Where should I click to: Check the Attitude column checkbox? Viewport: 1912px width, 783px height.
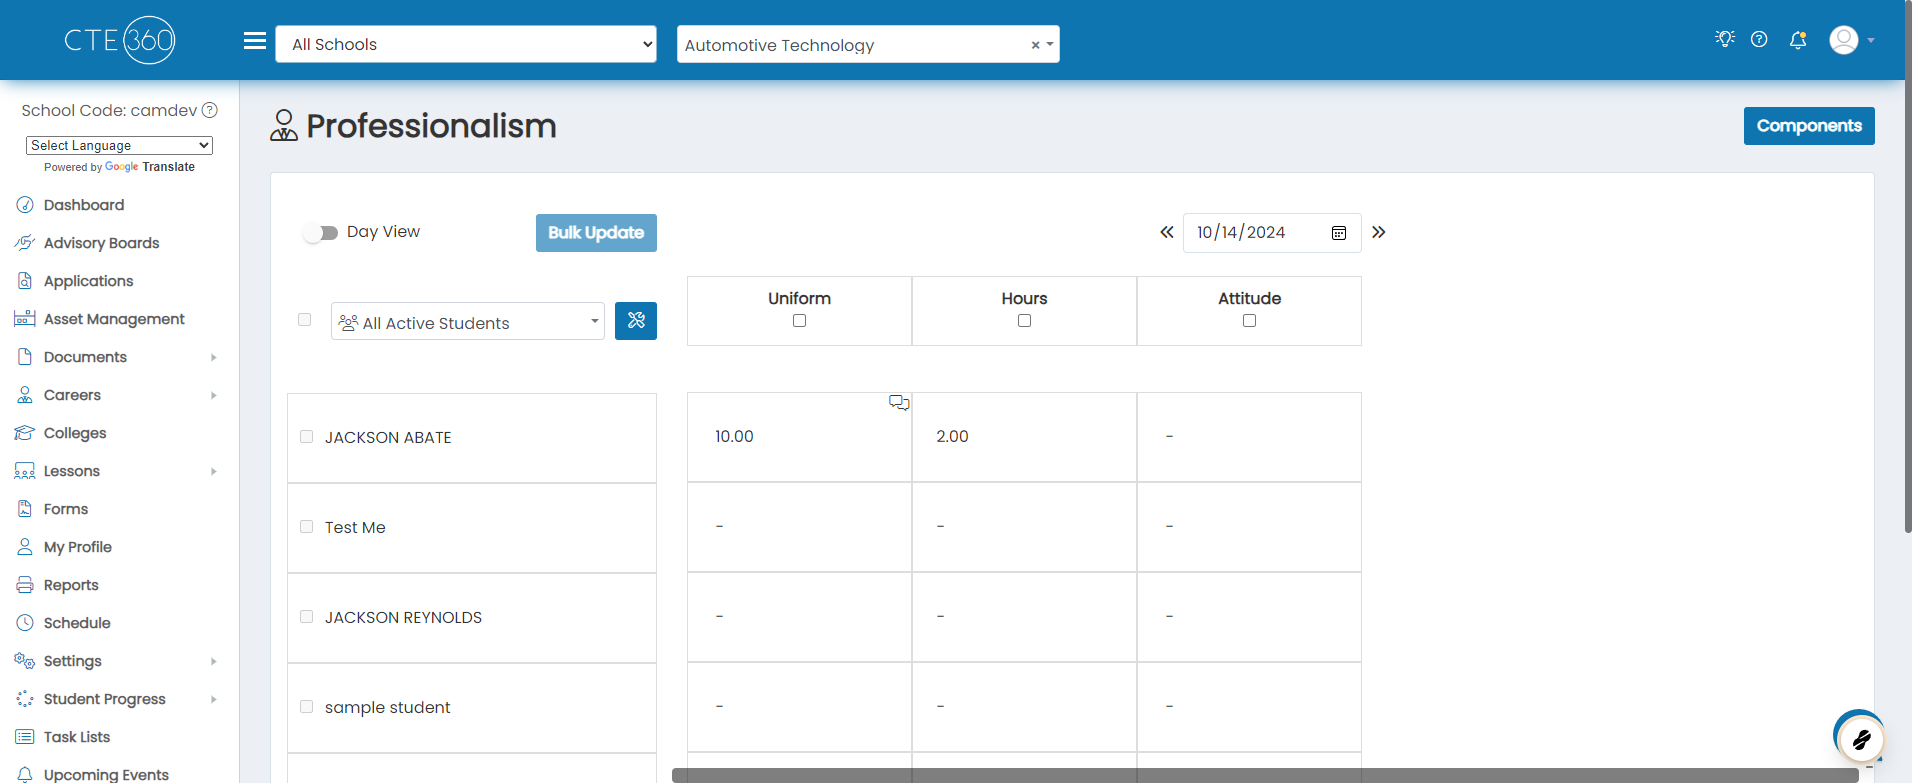[1249, 321]
